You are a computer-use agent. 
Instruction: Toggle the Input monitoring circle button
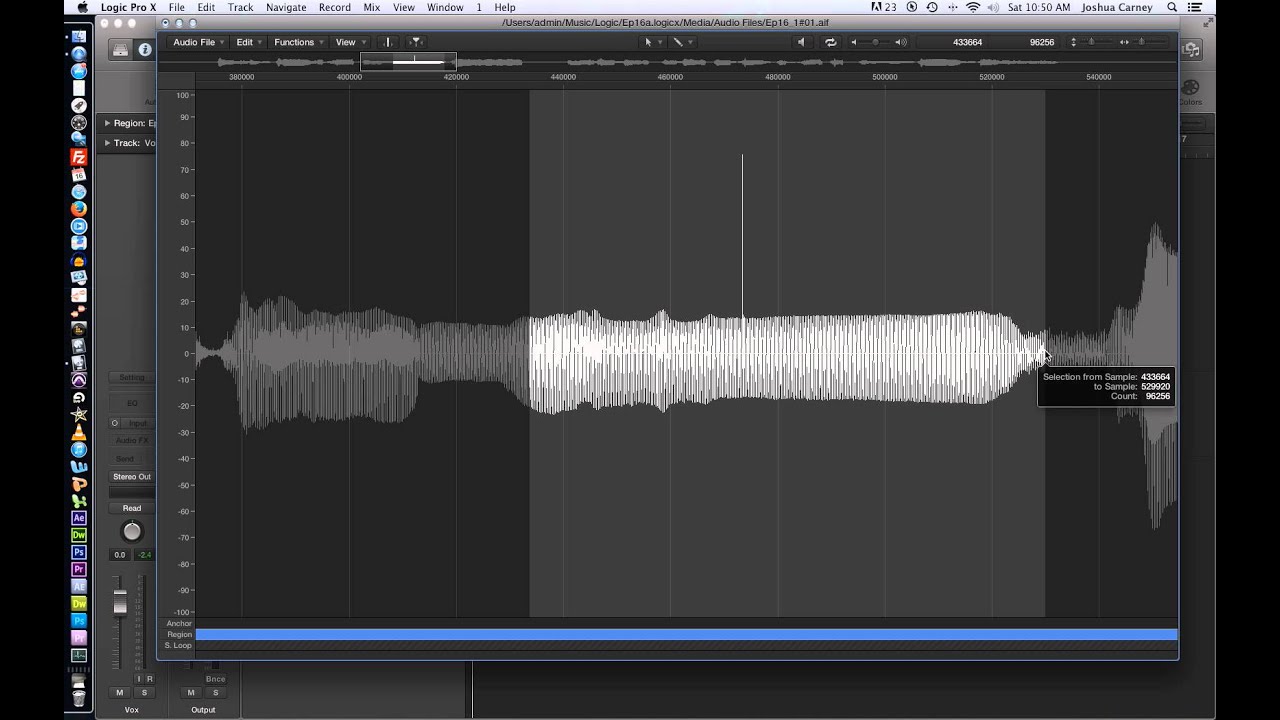115,423
